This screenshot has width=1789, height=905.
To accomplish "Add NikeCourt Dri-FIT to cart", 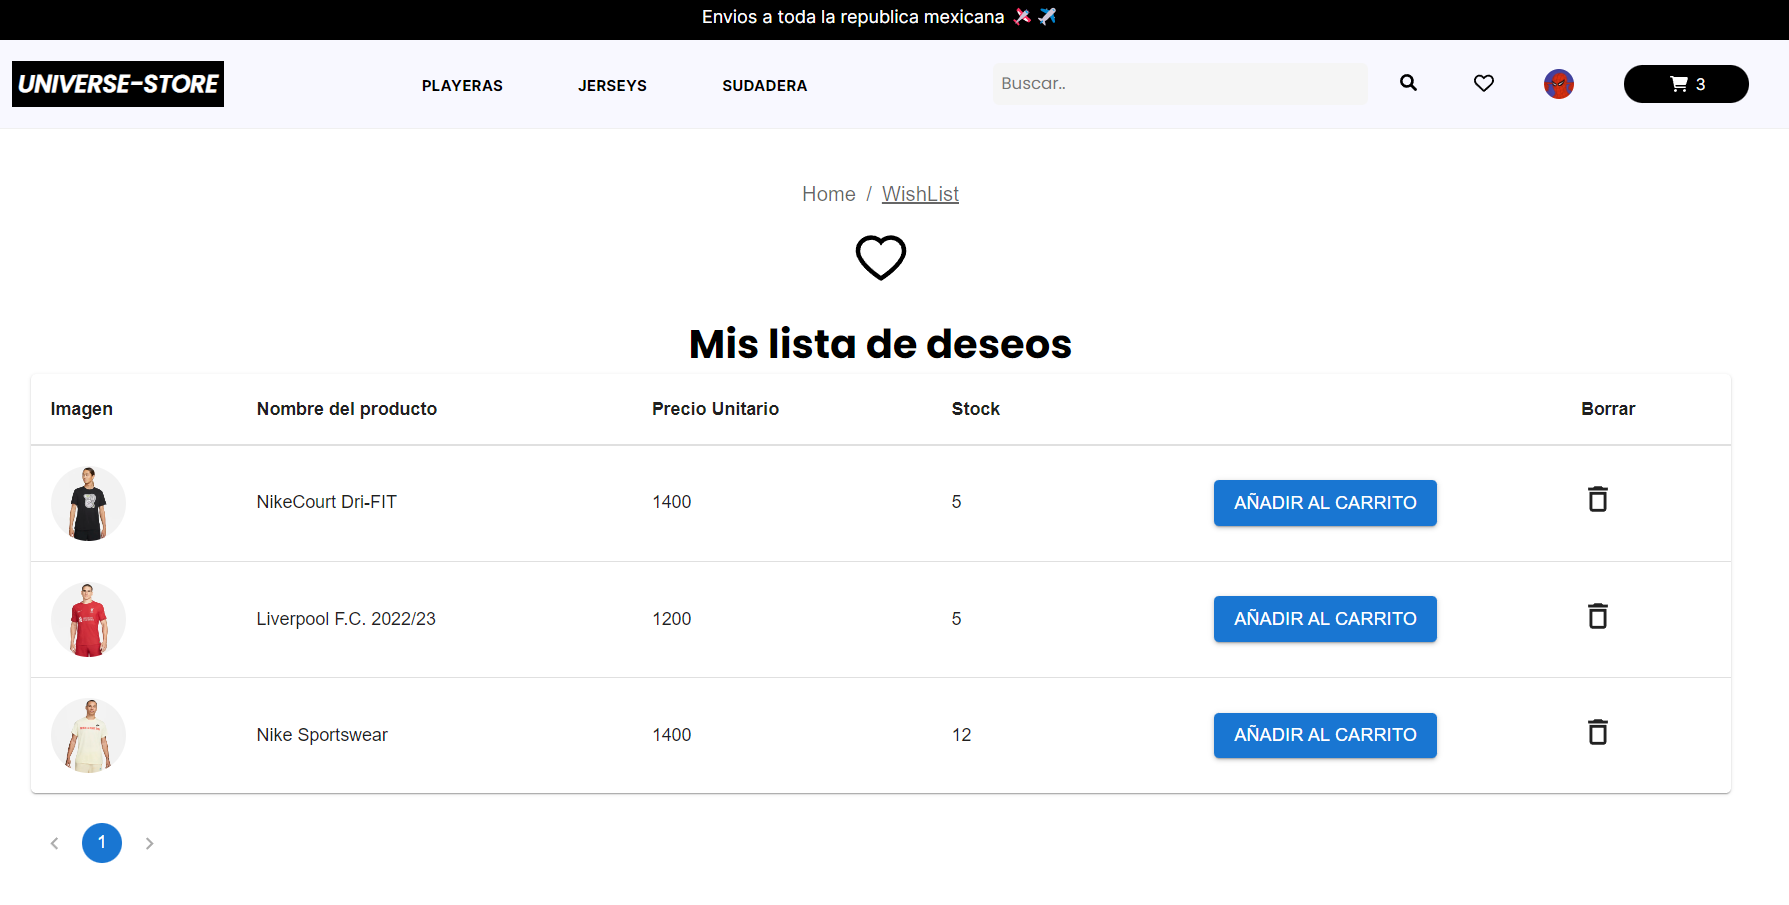I will 1325,503.
